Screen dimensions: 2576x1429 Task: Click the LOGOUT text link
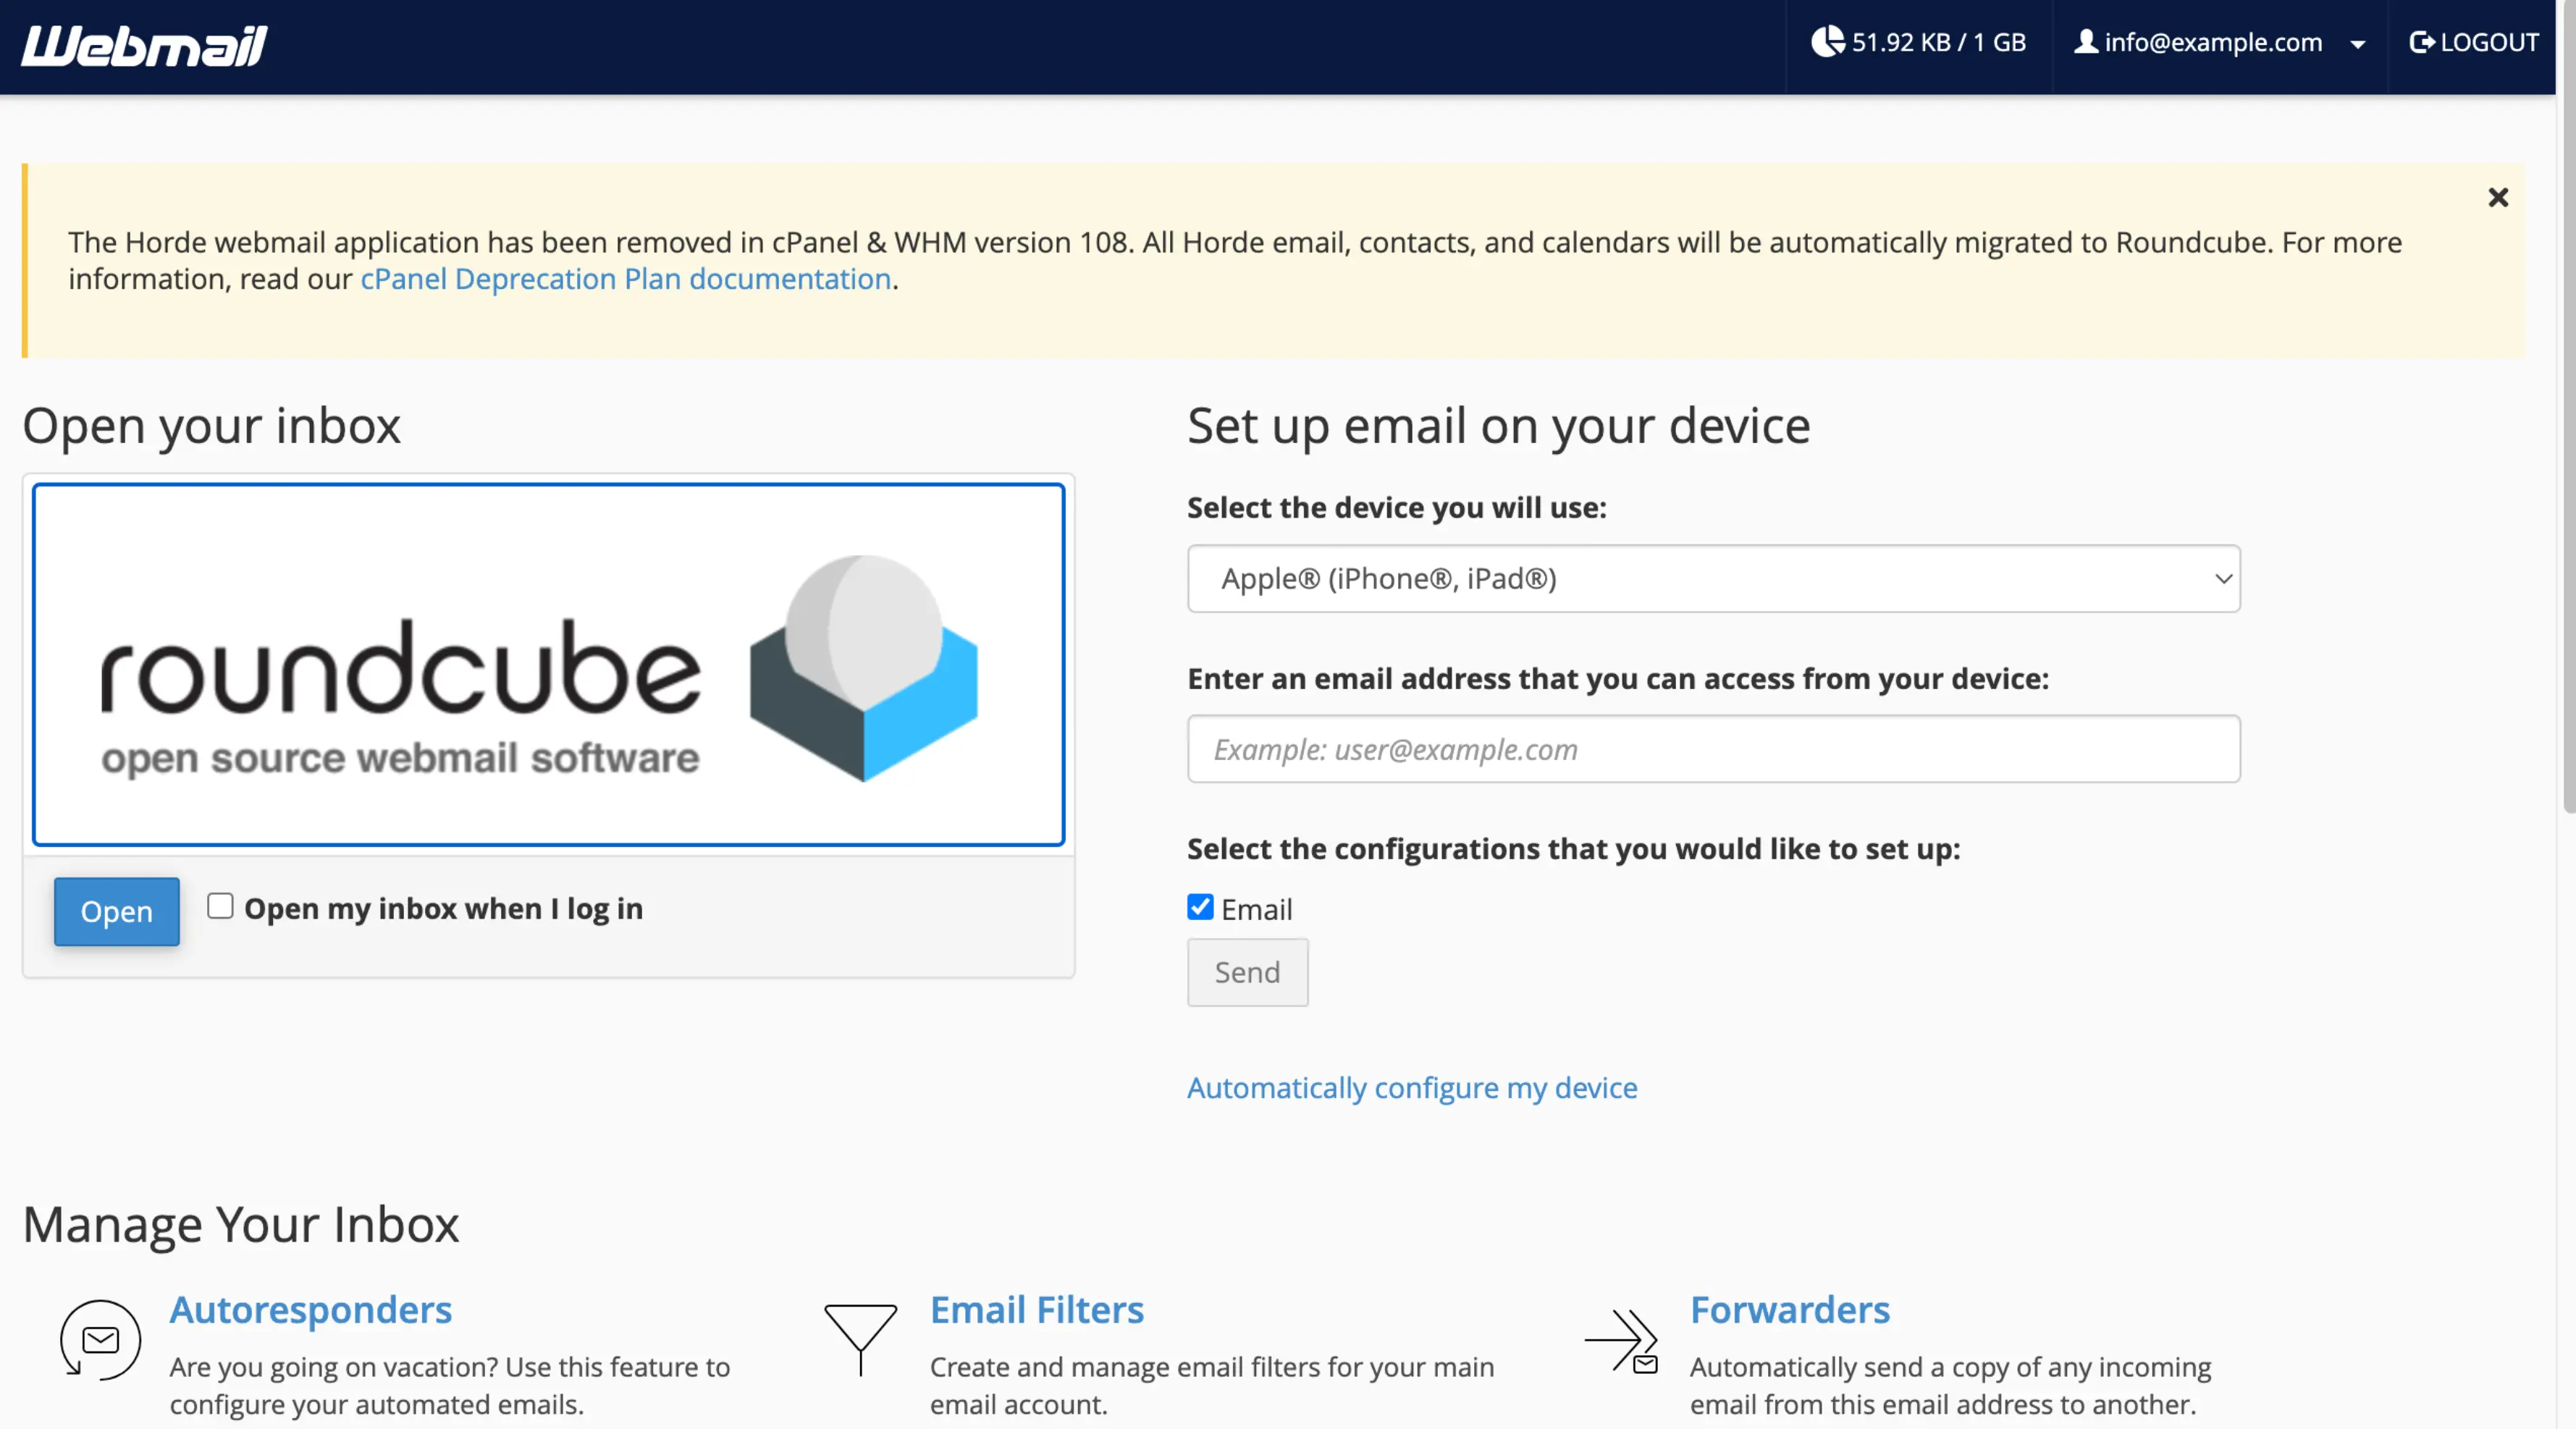2489,42
